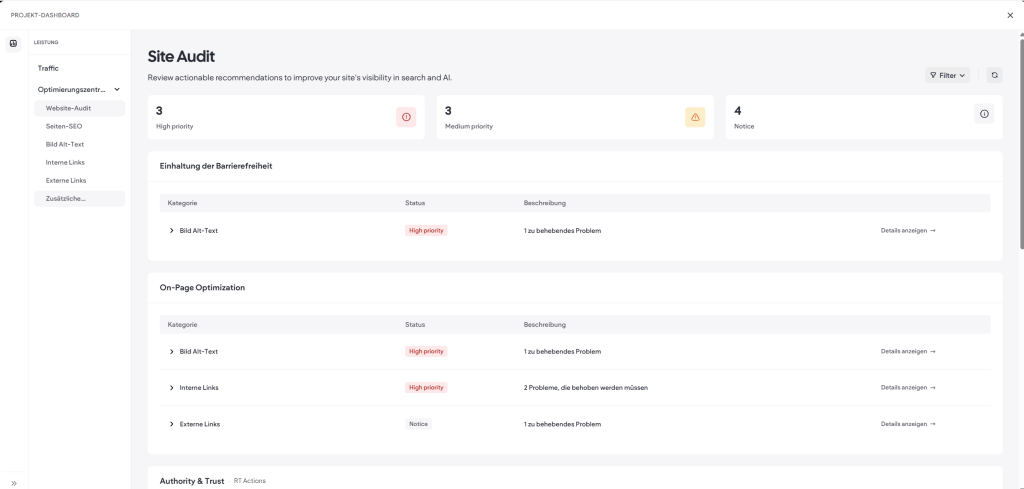Click the red High priority alert icon
Viewport: 1024px width, 489px height.
point(406,117)
